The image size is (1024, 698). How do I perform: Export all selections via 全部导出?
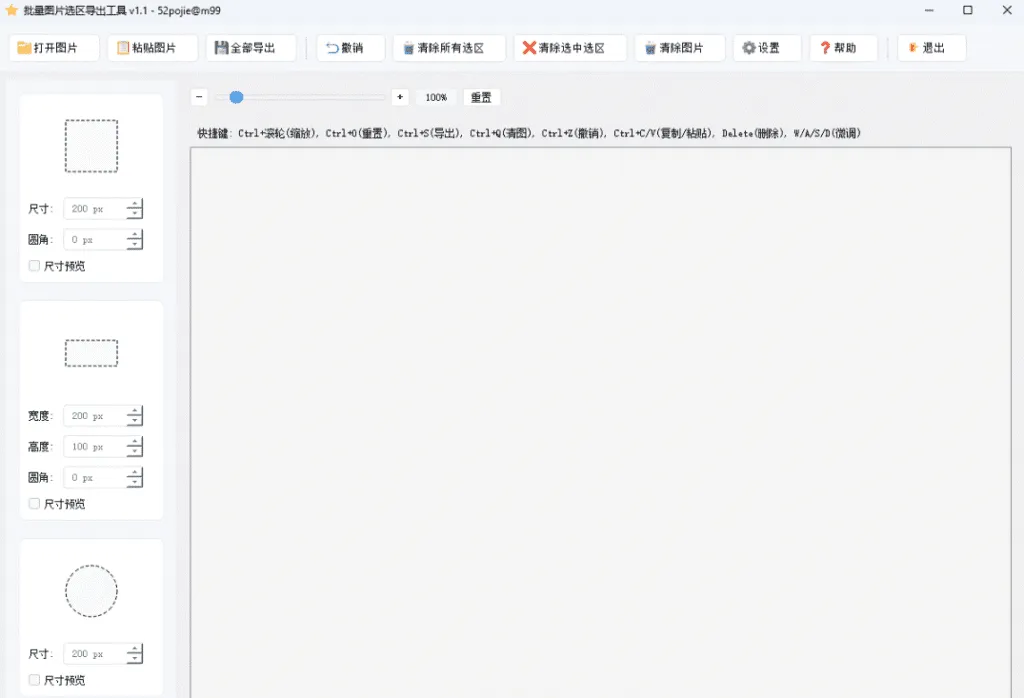tap(250, 47)
